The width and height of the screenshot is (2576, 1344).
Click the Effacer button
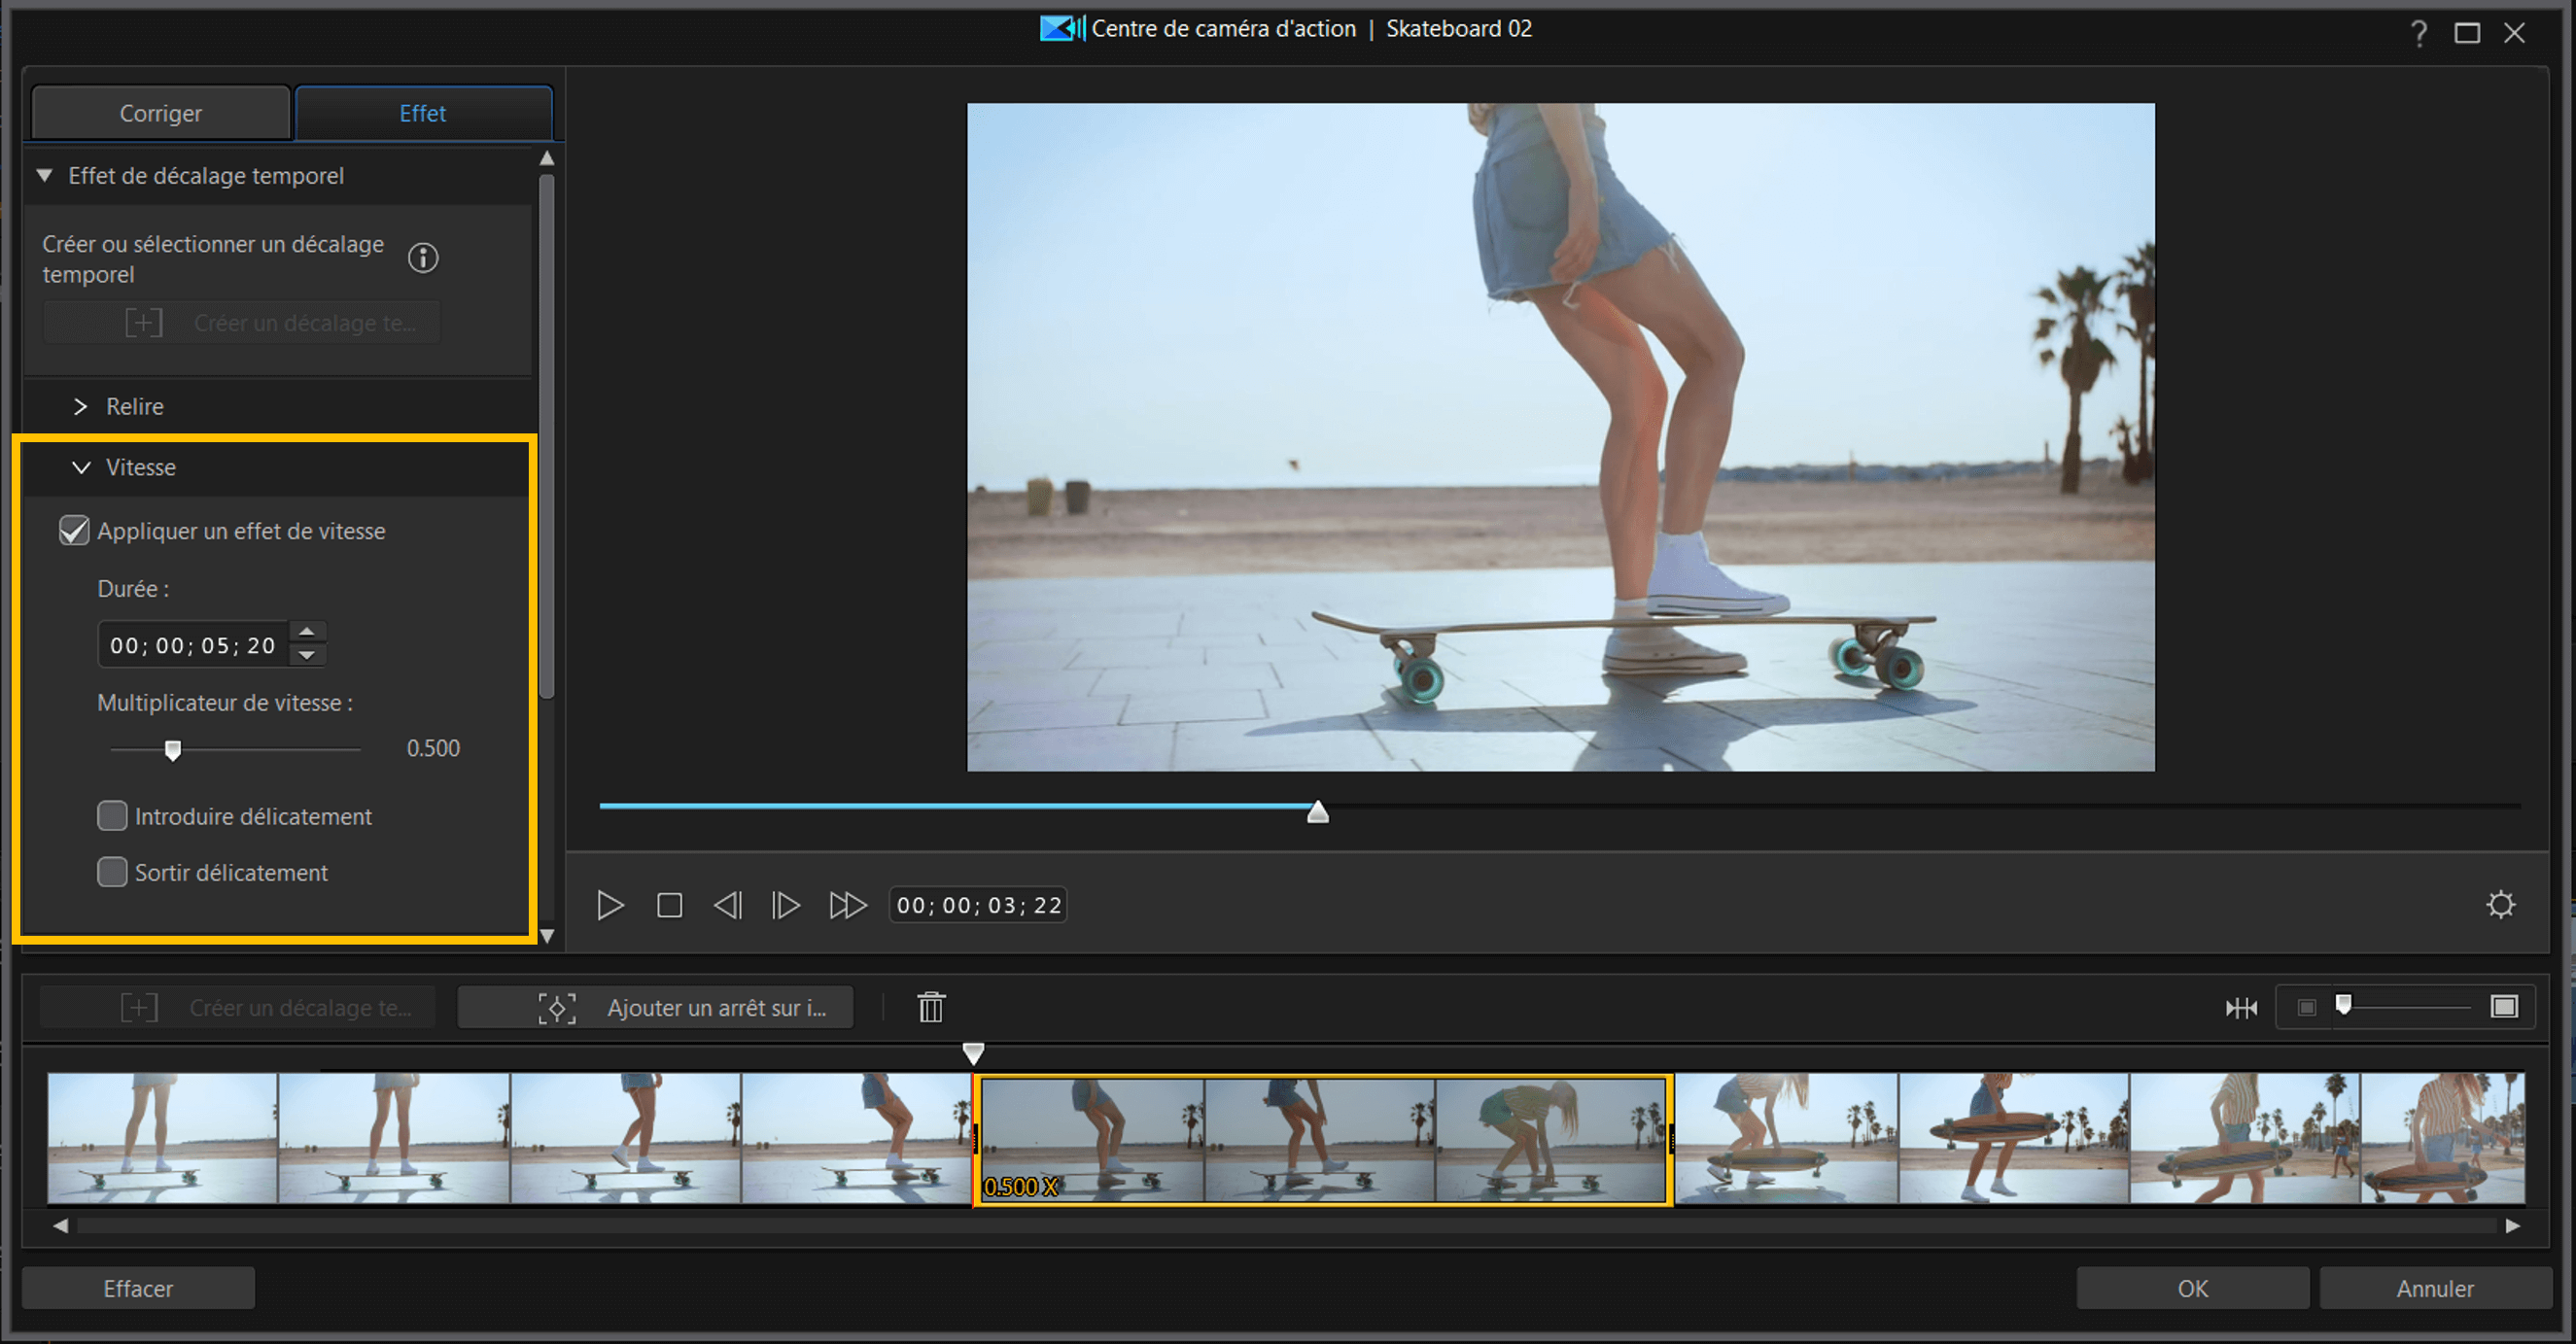point(137,1288)
